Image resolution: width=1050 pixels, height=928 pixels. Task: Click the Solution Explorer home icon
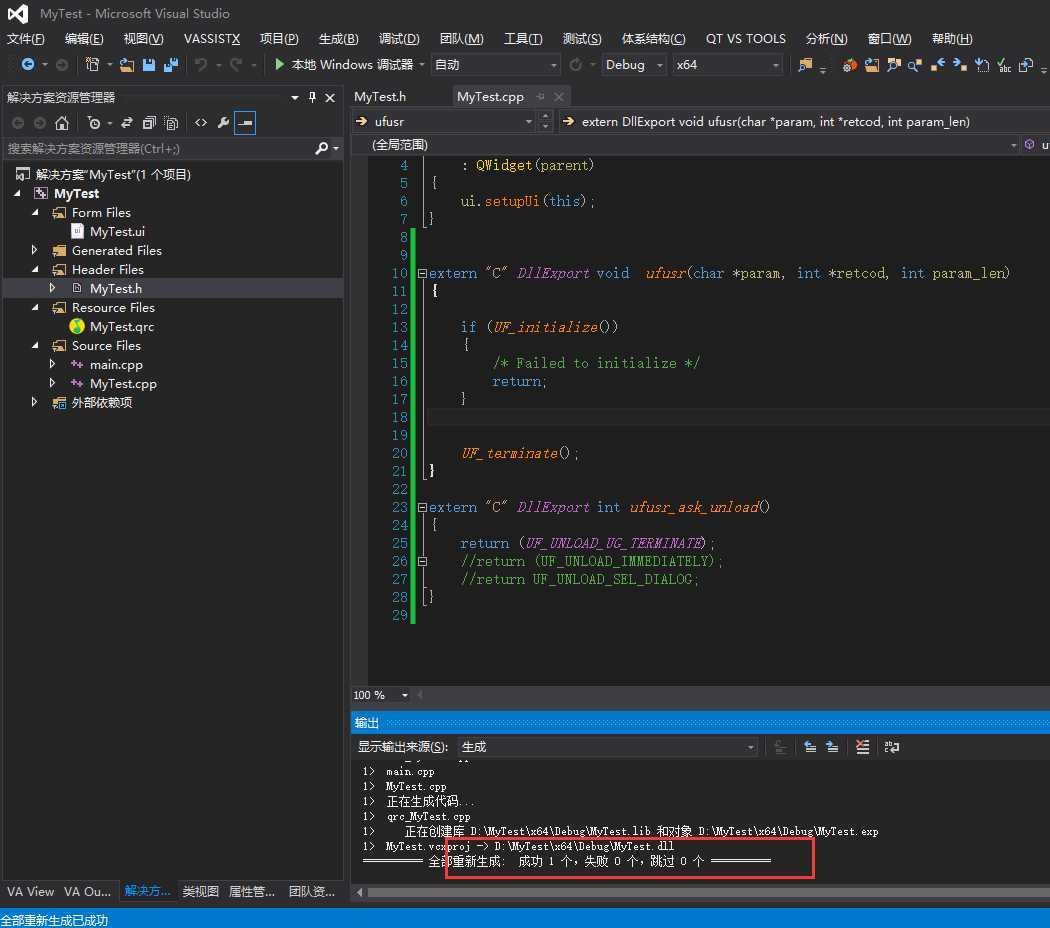pos(62,123)
